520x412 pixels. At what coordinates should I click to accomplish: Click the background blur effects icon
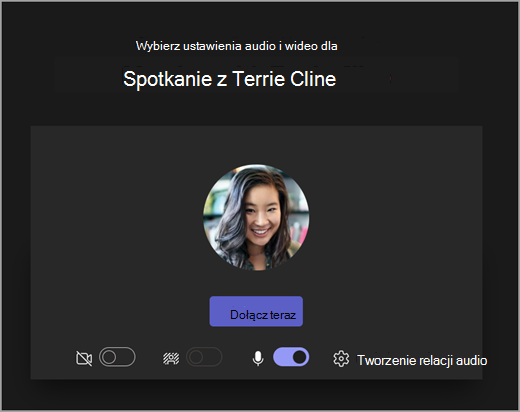[x=171, y=359]
